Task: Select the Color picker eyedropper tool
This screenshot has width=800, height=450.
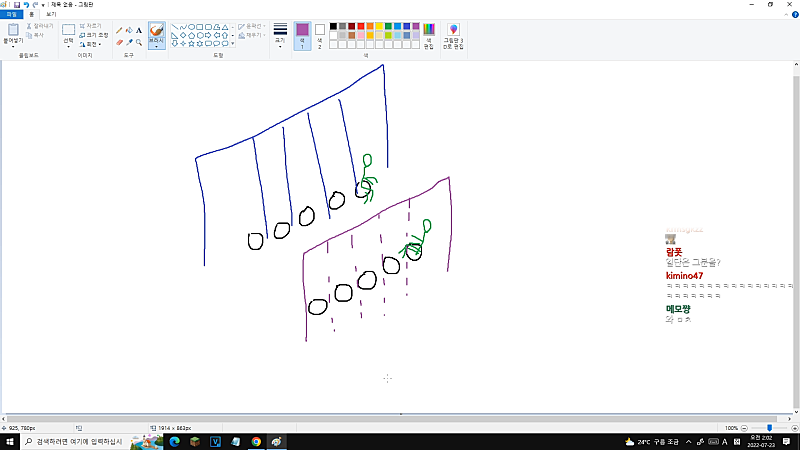Action: pyautogui.click(x=129, y=42)
